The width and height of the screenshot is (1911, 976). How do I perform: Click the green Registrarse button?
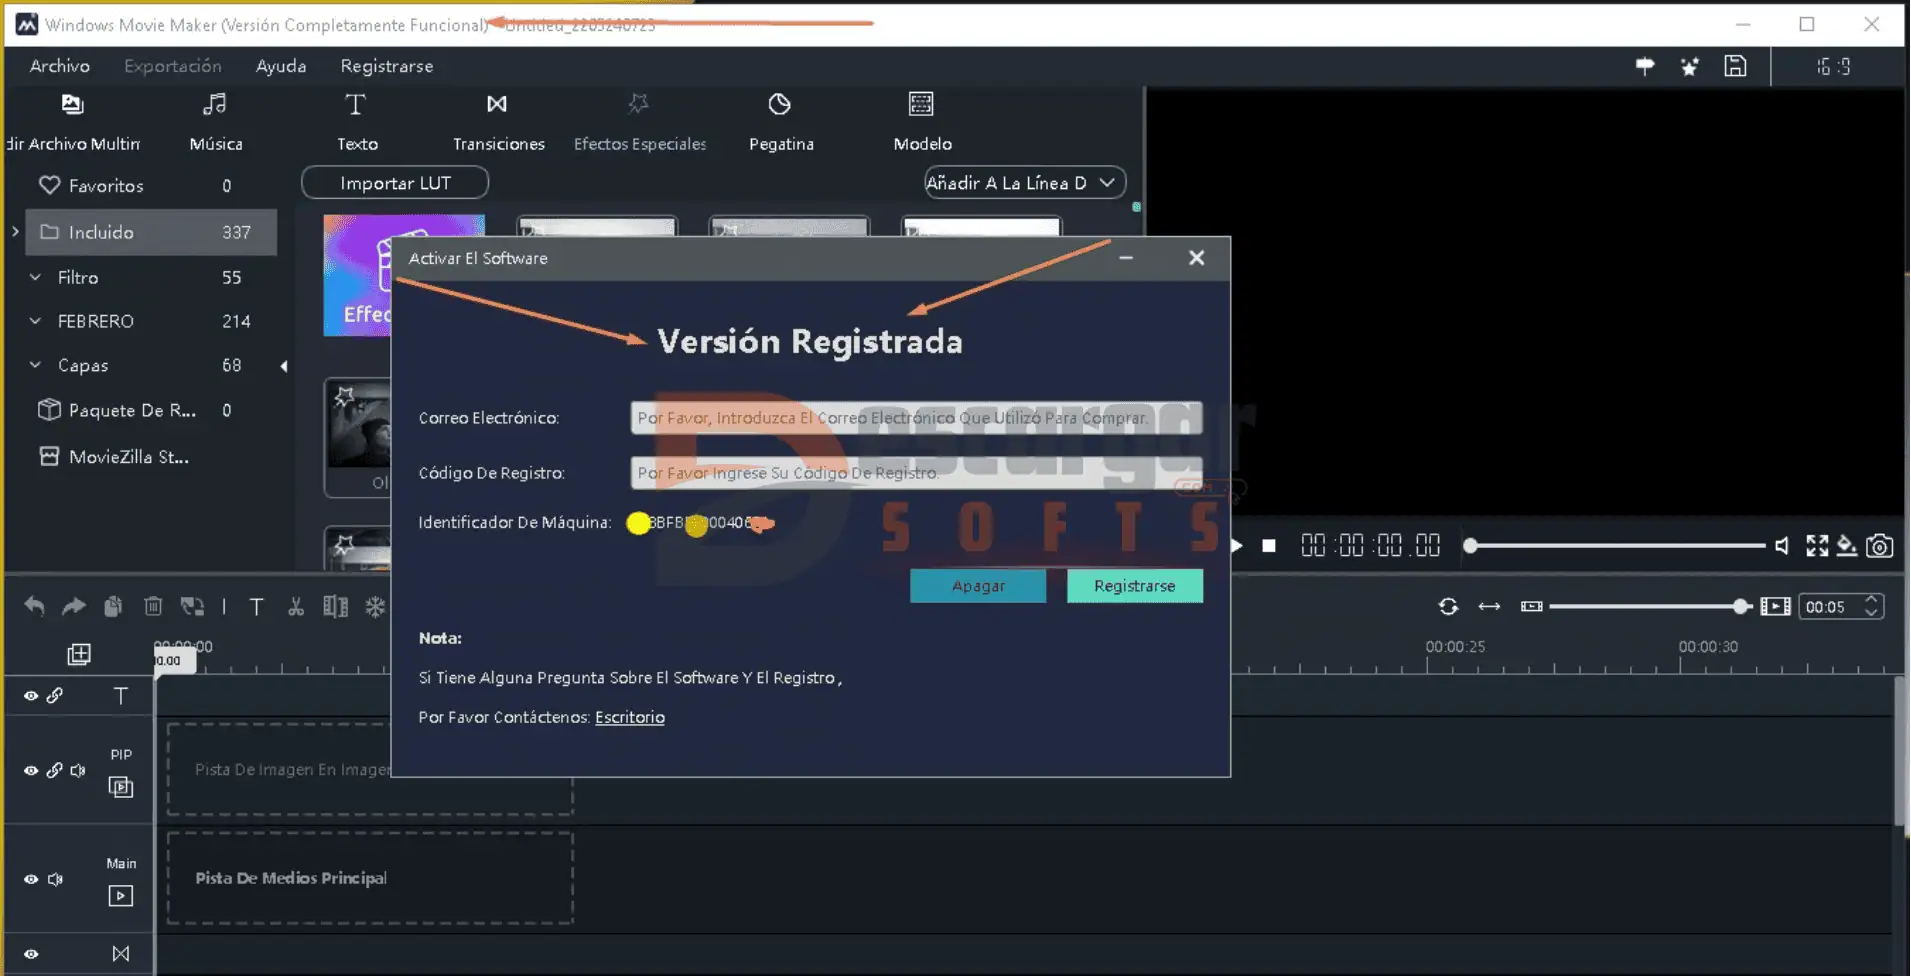(1134, 586)
